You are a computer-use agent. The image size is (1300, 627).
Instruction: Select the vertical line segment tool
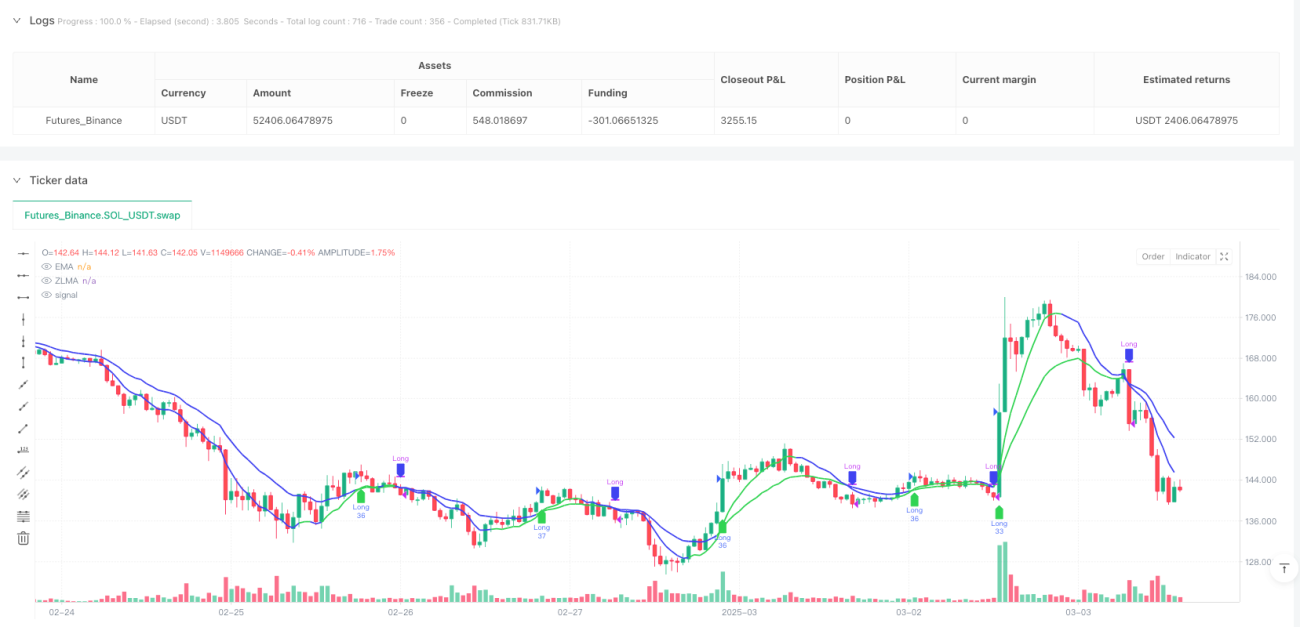[x=24, y=362]
